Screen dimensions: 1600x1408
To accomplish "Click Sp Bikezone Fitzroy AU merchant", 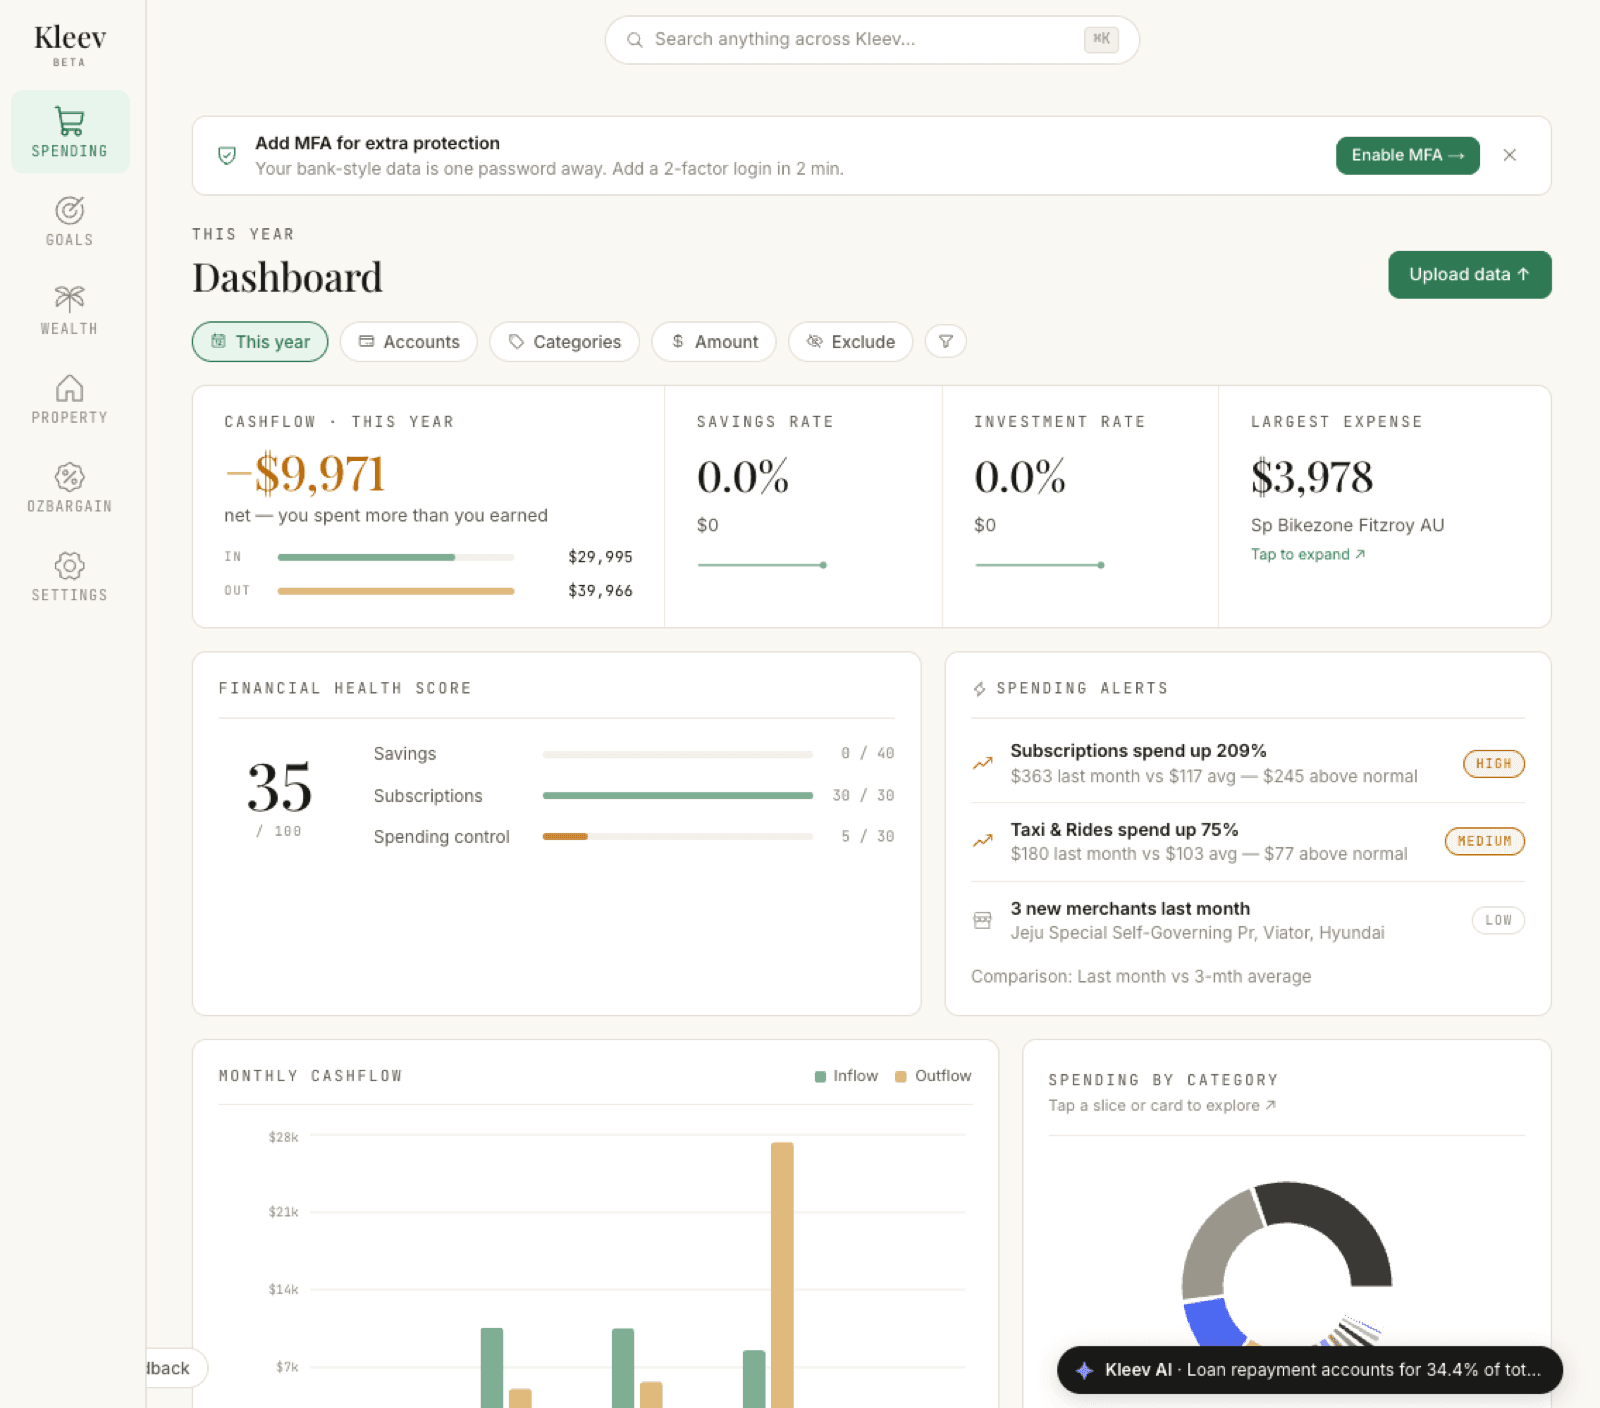I will (x=1347, y=526).
